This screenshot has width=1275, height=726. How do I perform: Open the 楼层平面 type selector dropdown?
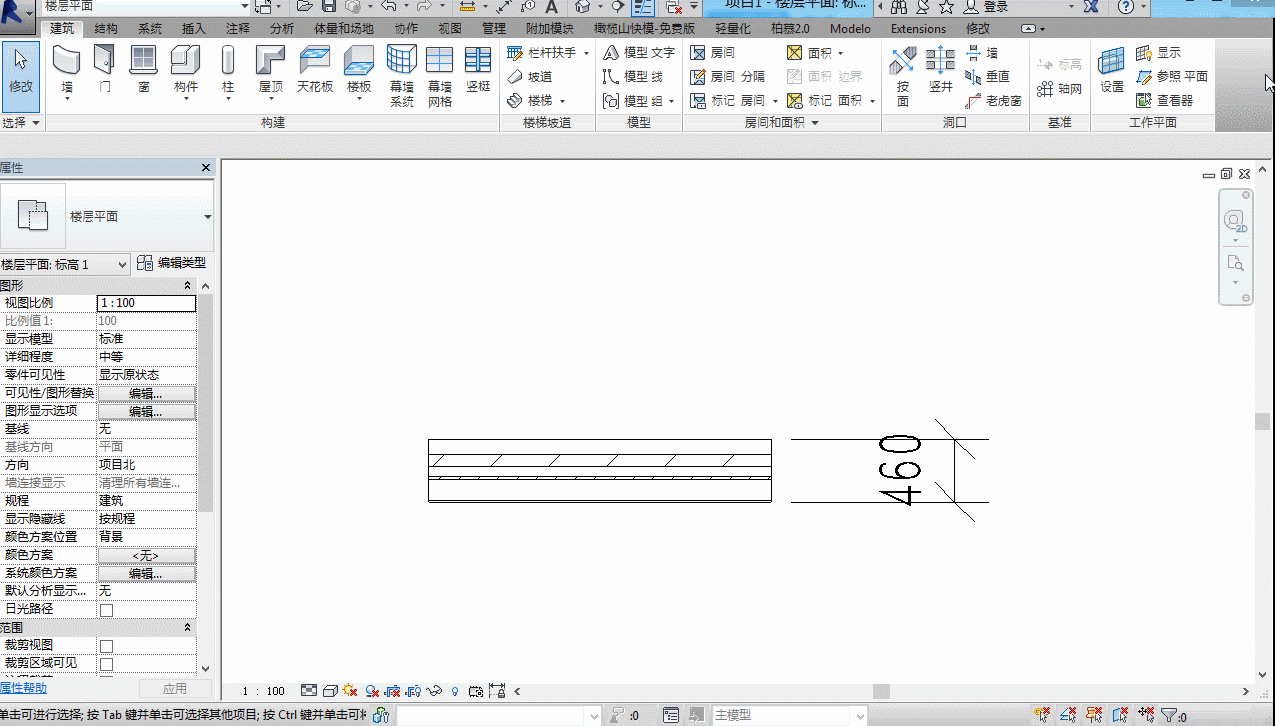(x=207, y=217)
